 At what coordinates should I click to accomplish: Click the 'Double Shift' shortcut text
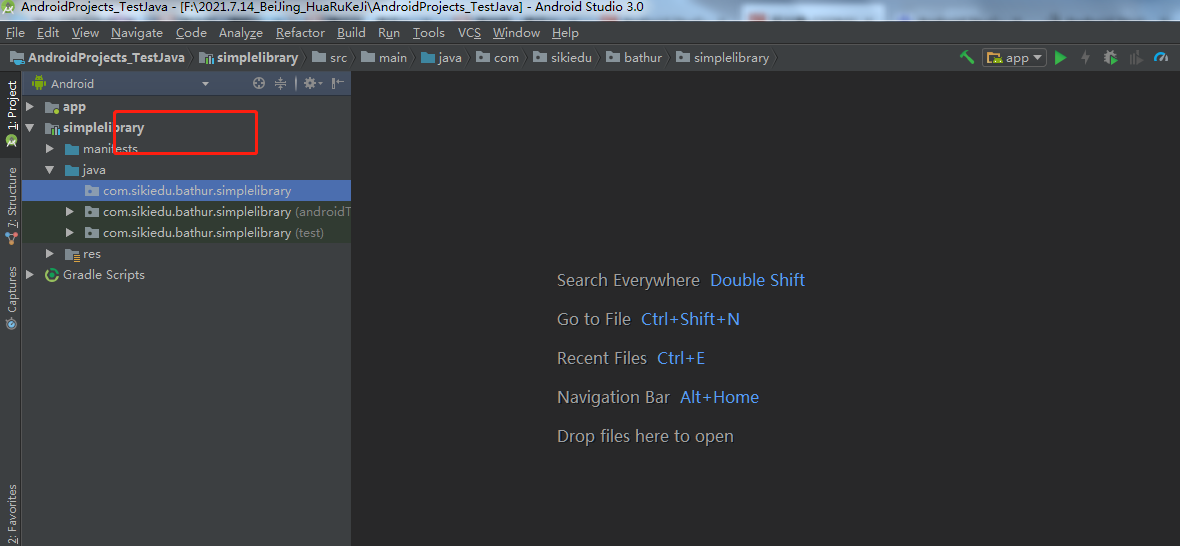pos(758,281)
